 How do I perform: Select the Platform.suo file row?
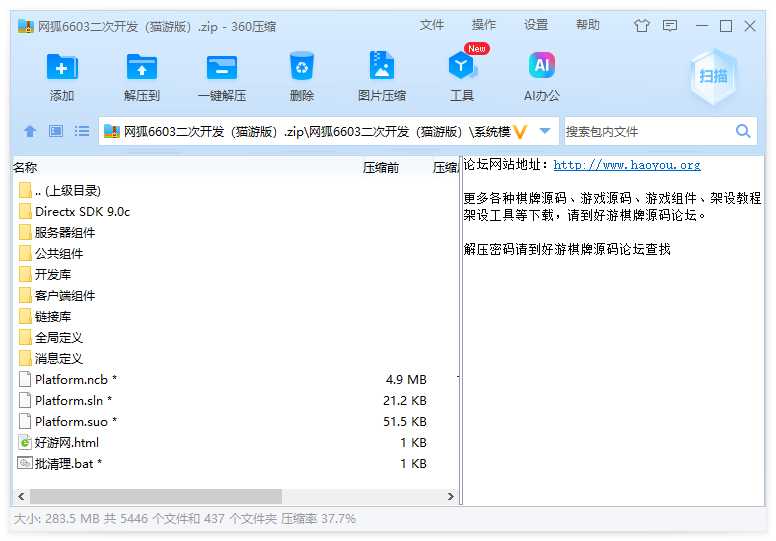pos(236,421)
